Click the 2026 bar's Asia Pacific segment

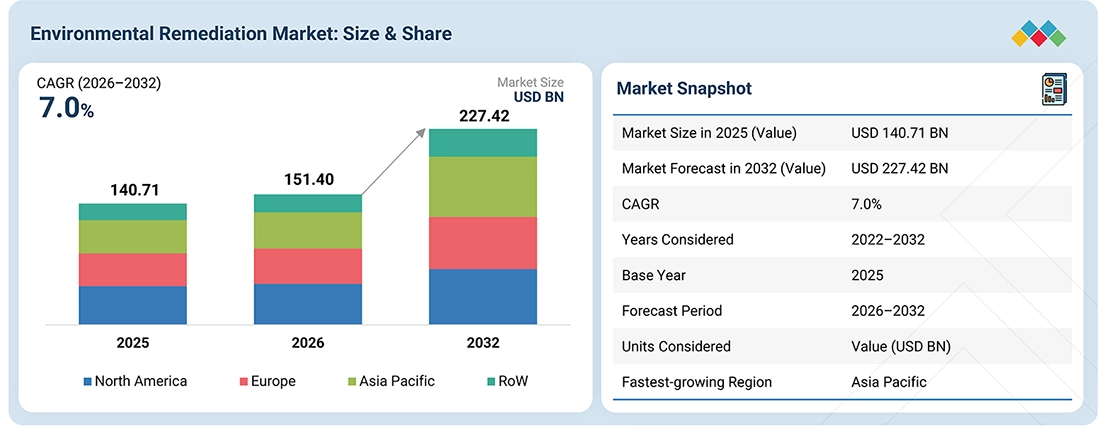click(308, 231)
